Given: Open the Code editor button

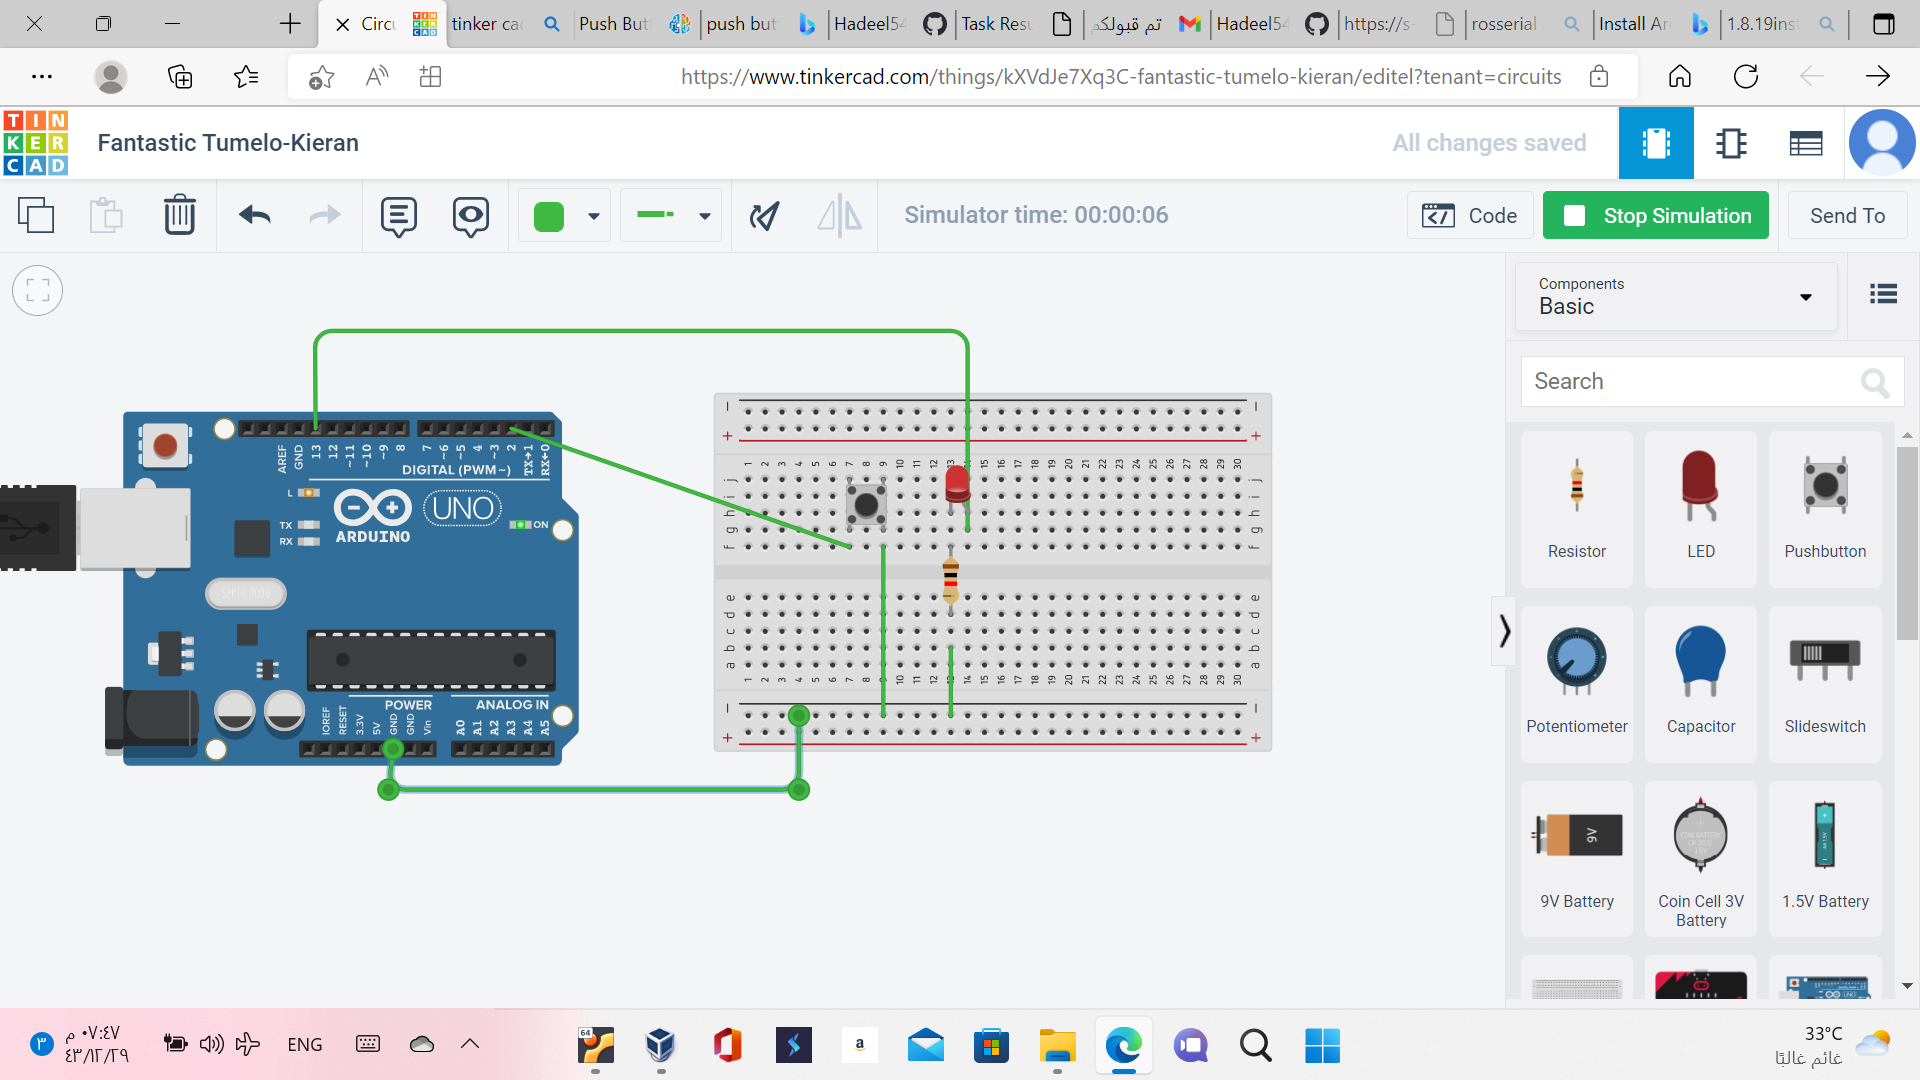Looking at the screenshot, I should tap(1470, 215).
